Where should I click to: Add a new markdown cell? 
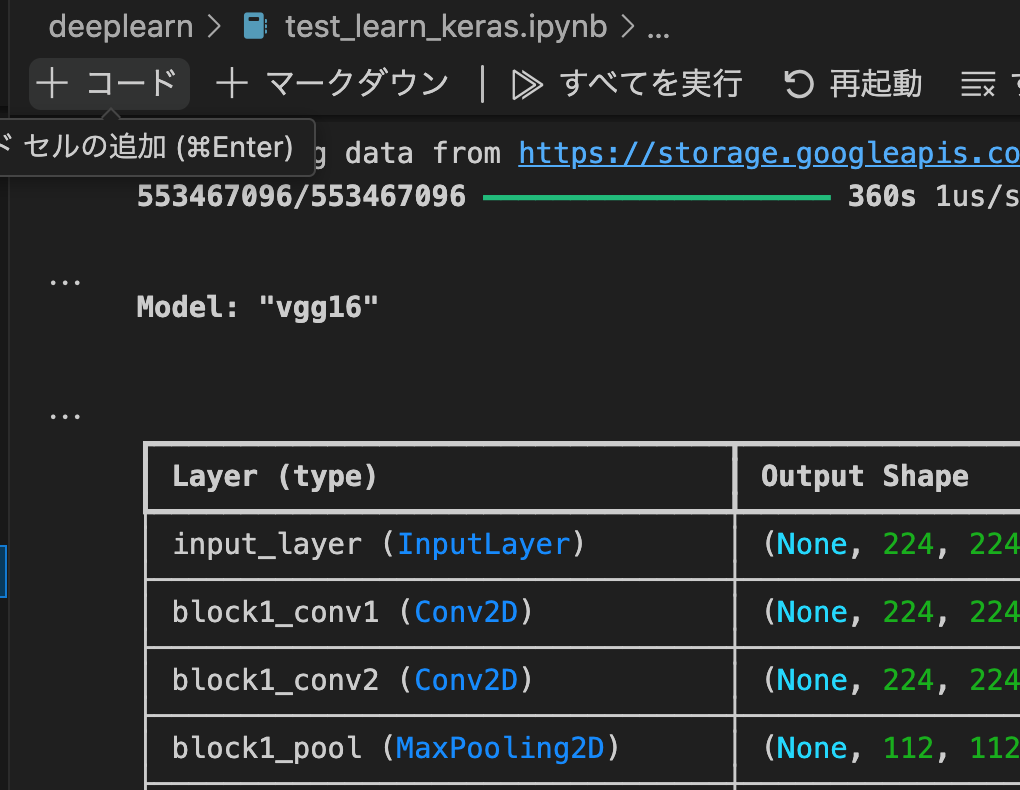(x=330, y=83)
